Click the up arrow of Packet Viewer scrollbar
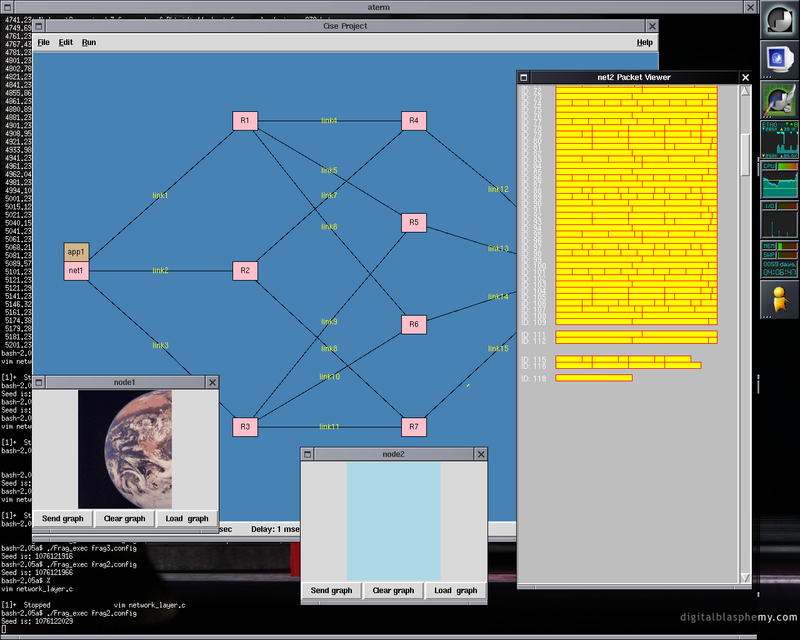The width and height of the screenshot is (800, 640). click(x=745, y=91)
